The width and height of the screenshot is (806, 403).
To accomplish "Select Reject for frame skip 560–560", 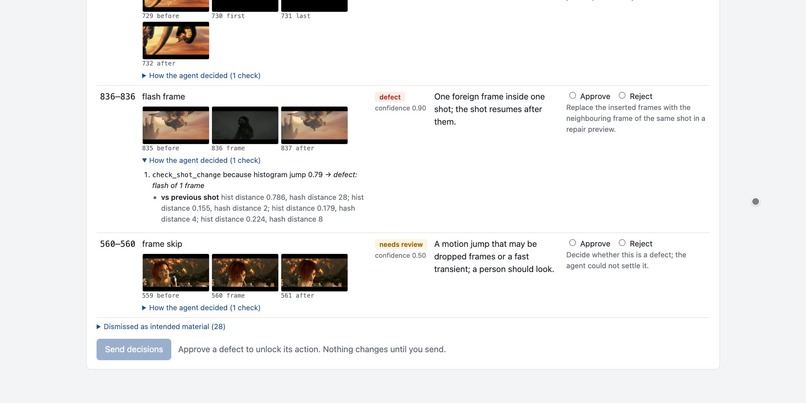I will (622, 243).
